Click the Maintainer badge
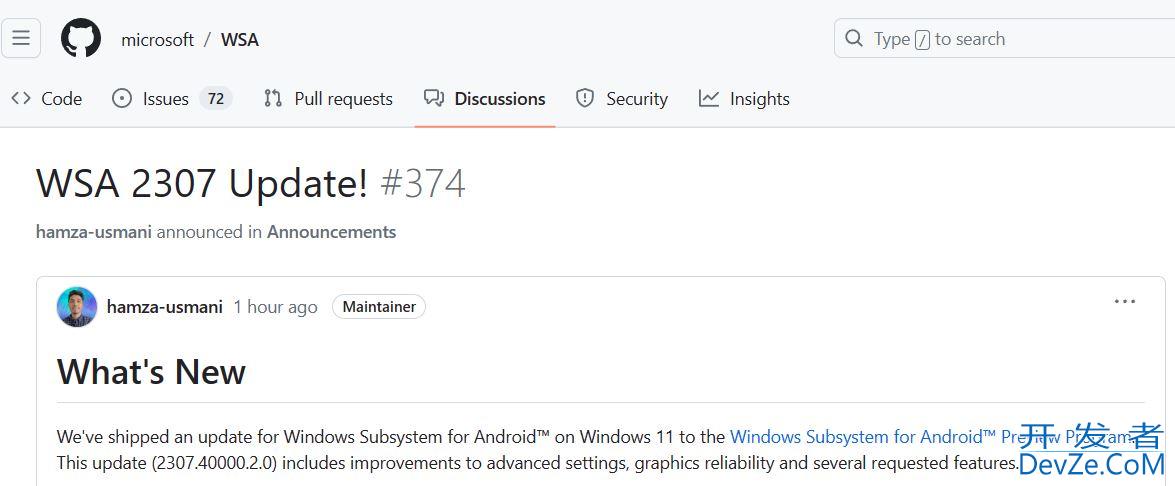The height and width of the screenshot is (486, 1175). coord(379,307)
